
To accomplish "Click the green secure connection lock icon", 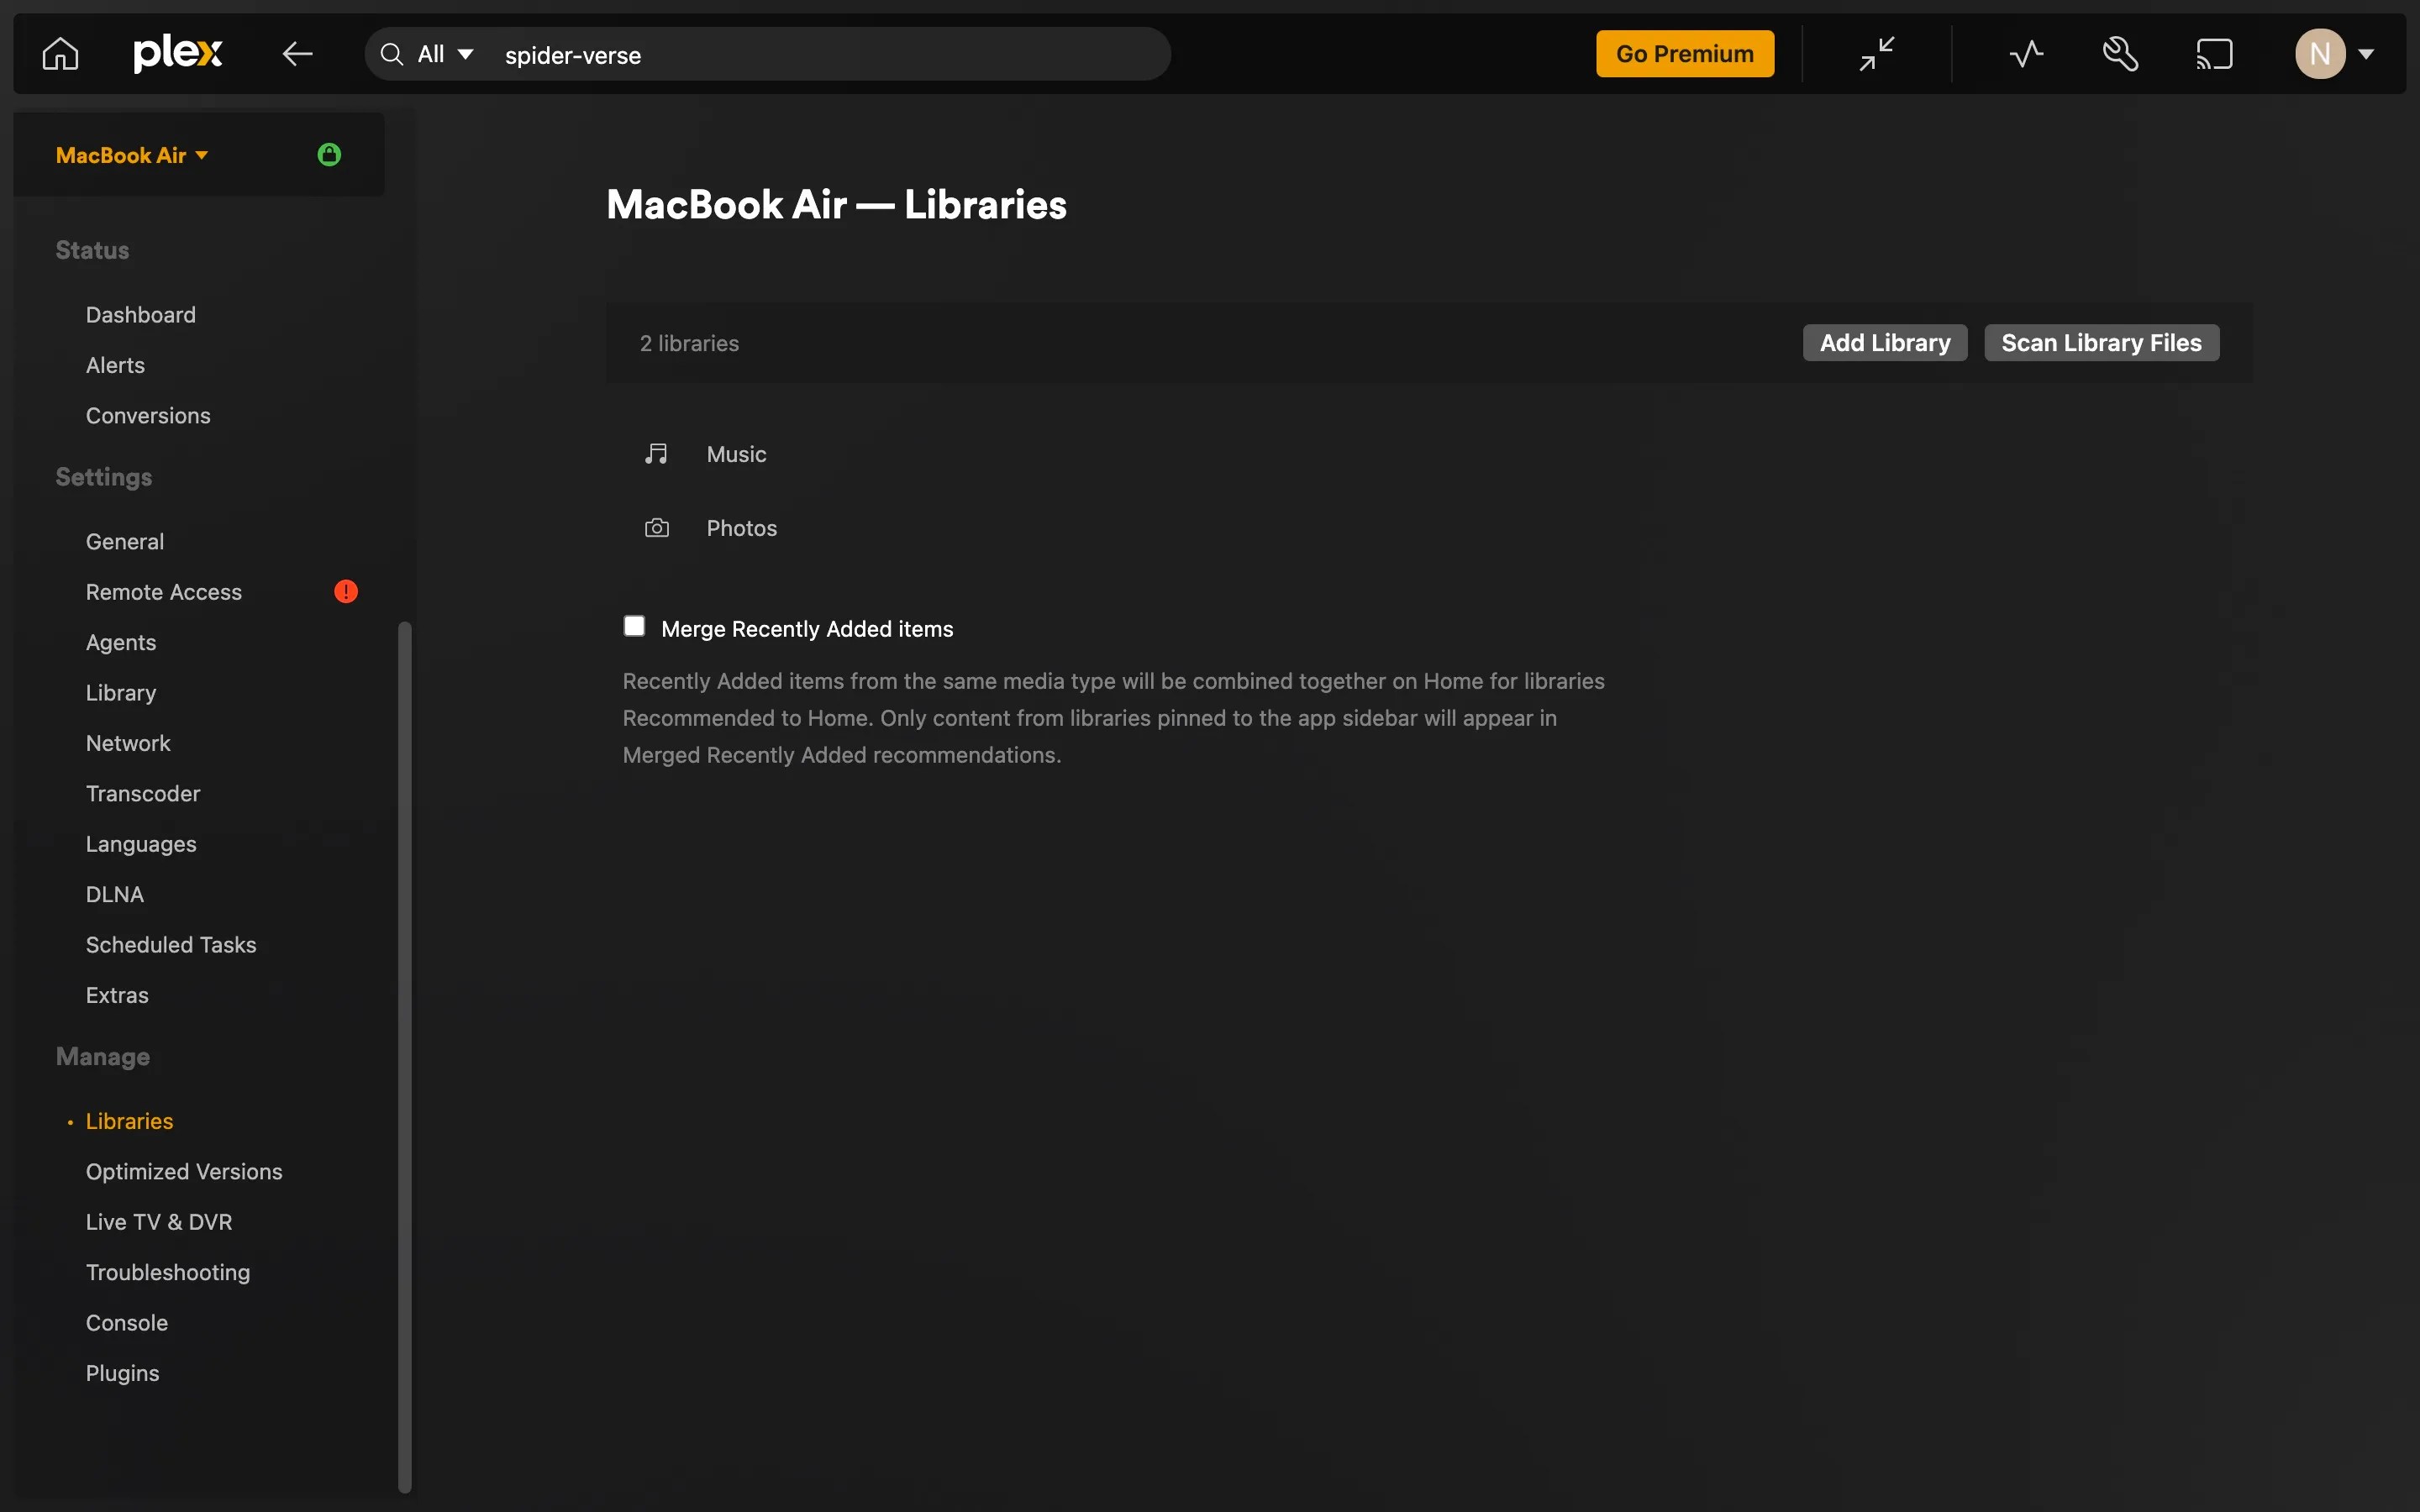I will (x=330, y=154).
